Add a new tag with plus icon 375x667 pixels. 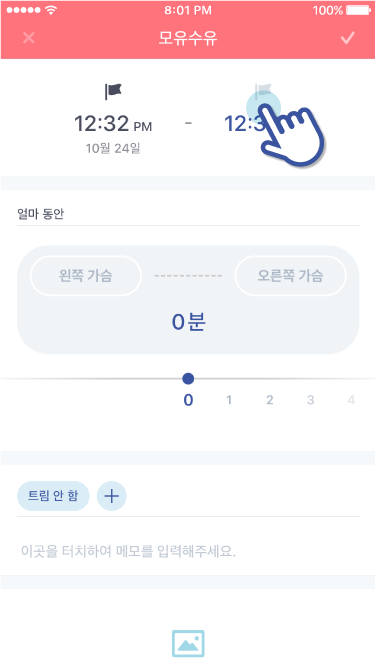pyautogui.click(x=111, y=496)
